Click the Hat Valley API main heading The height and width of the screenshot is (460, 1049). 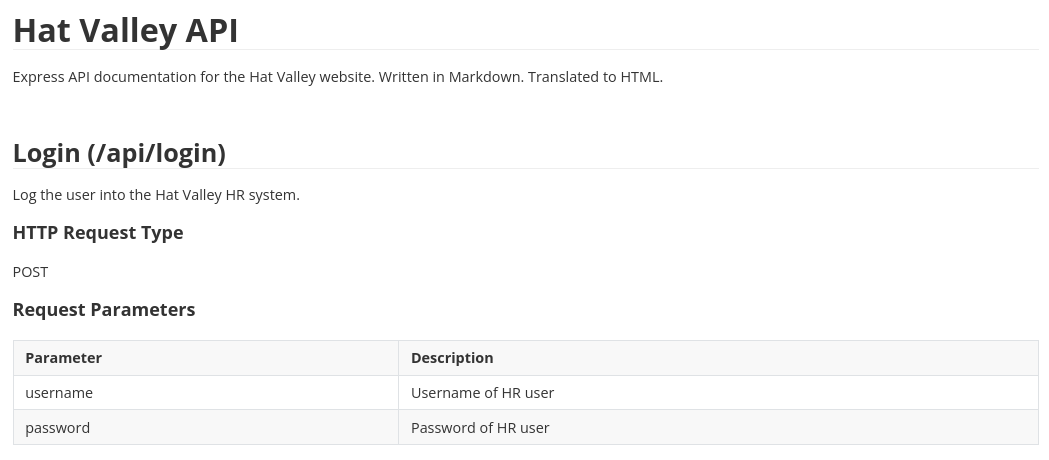[125, 30]
